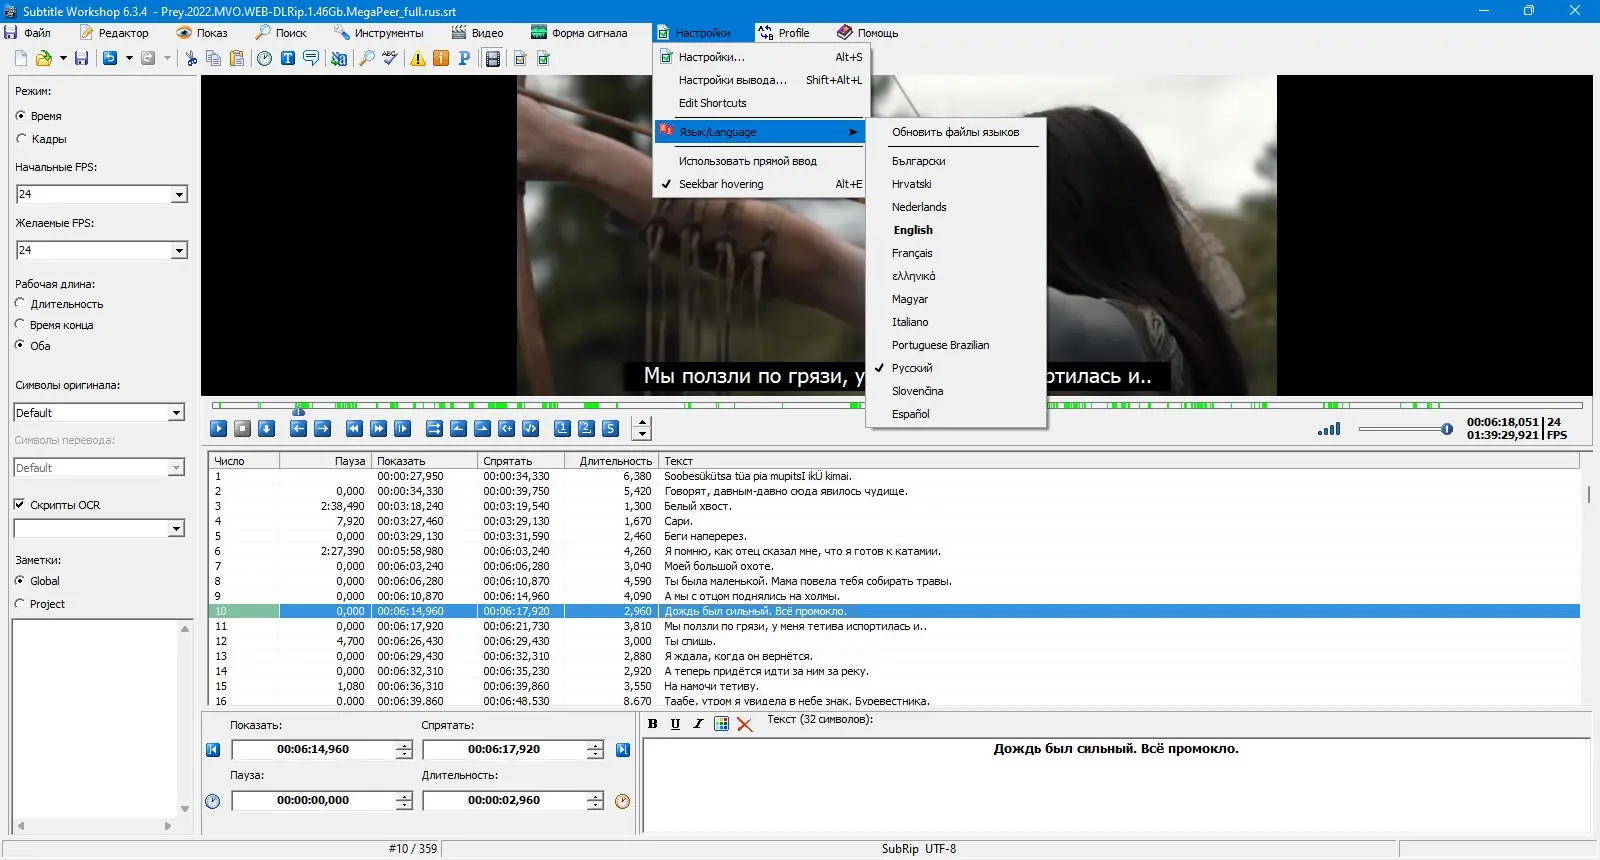Screen dimensions: 1600x860
Task: Click the blue T text tool icon
Action: pyautogui.click(x=287, y=59)
